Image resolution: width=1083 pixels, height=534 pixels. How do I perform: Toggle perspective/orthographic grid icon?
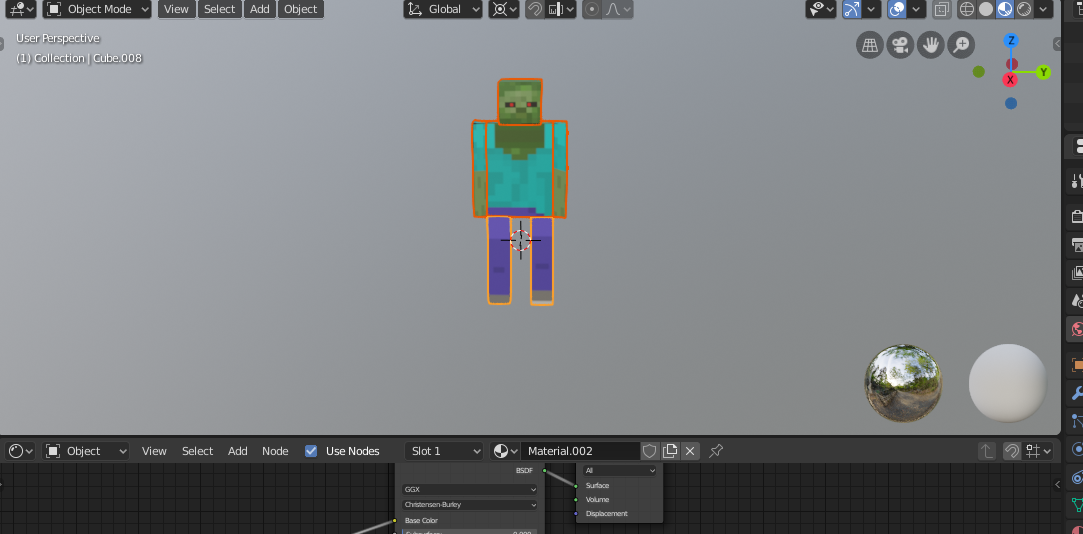pos(870,45)
